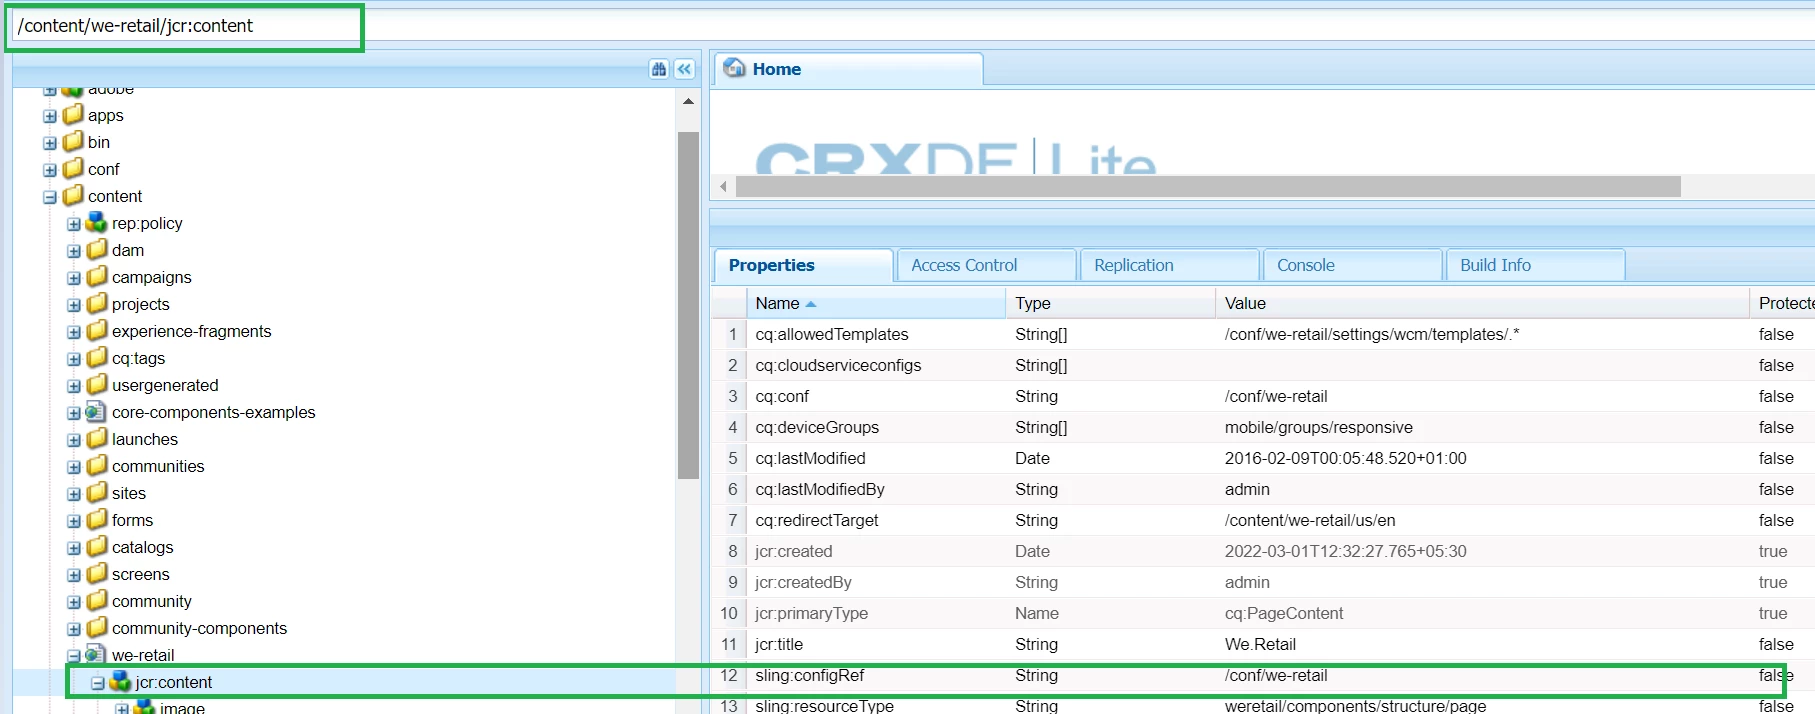This screenshot has height=714, width=1815.
Task: Click the launches folder icon
Action: coord(97,438)
